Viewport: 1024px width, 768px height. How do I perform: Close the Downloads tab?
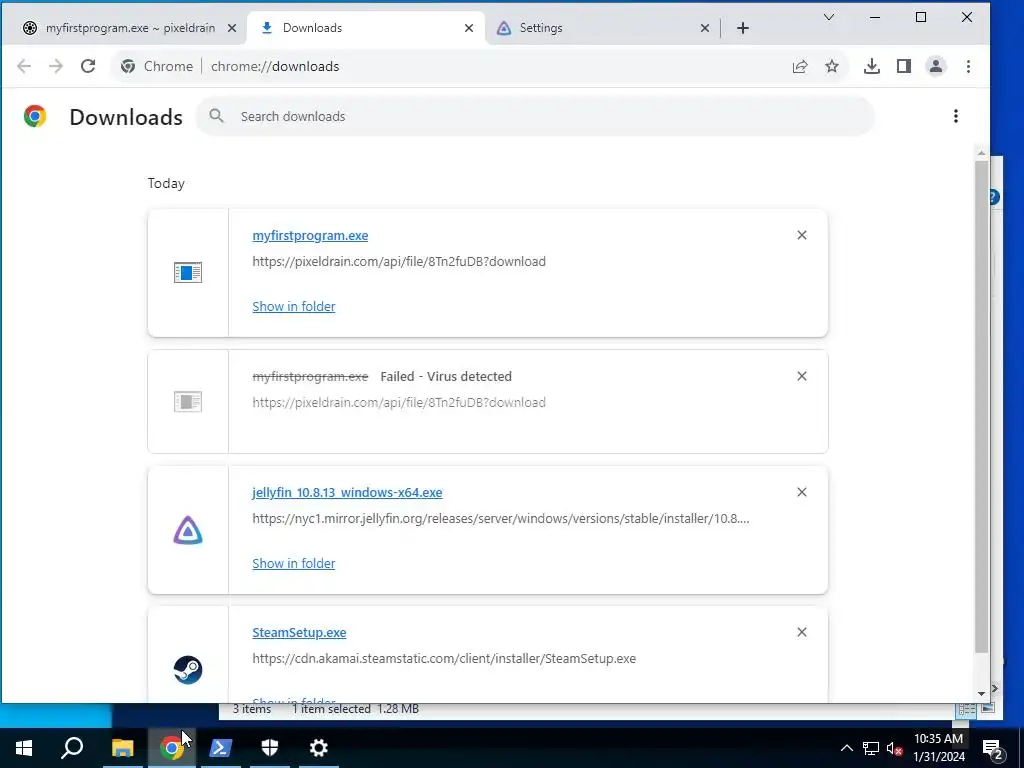(469, 28)
